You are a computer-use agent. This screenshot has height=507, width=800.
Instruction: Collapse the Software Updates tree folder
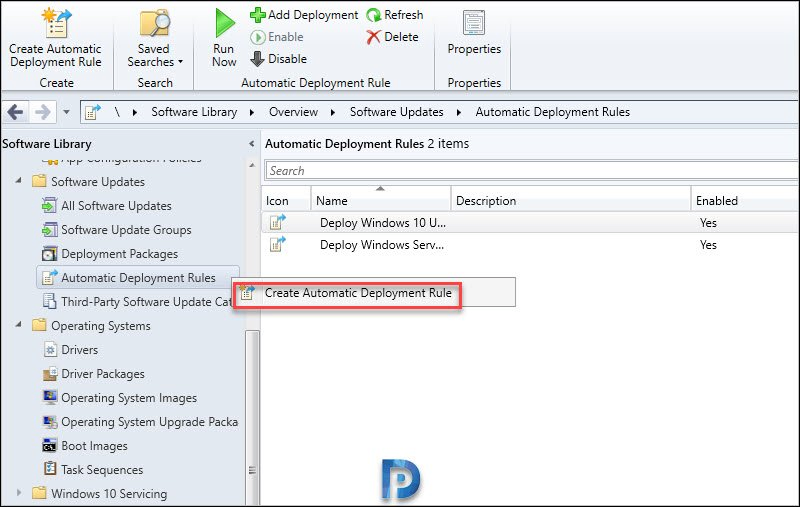[18, 180]
